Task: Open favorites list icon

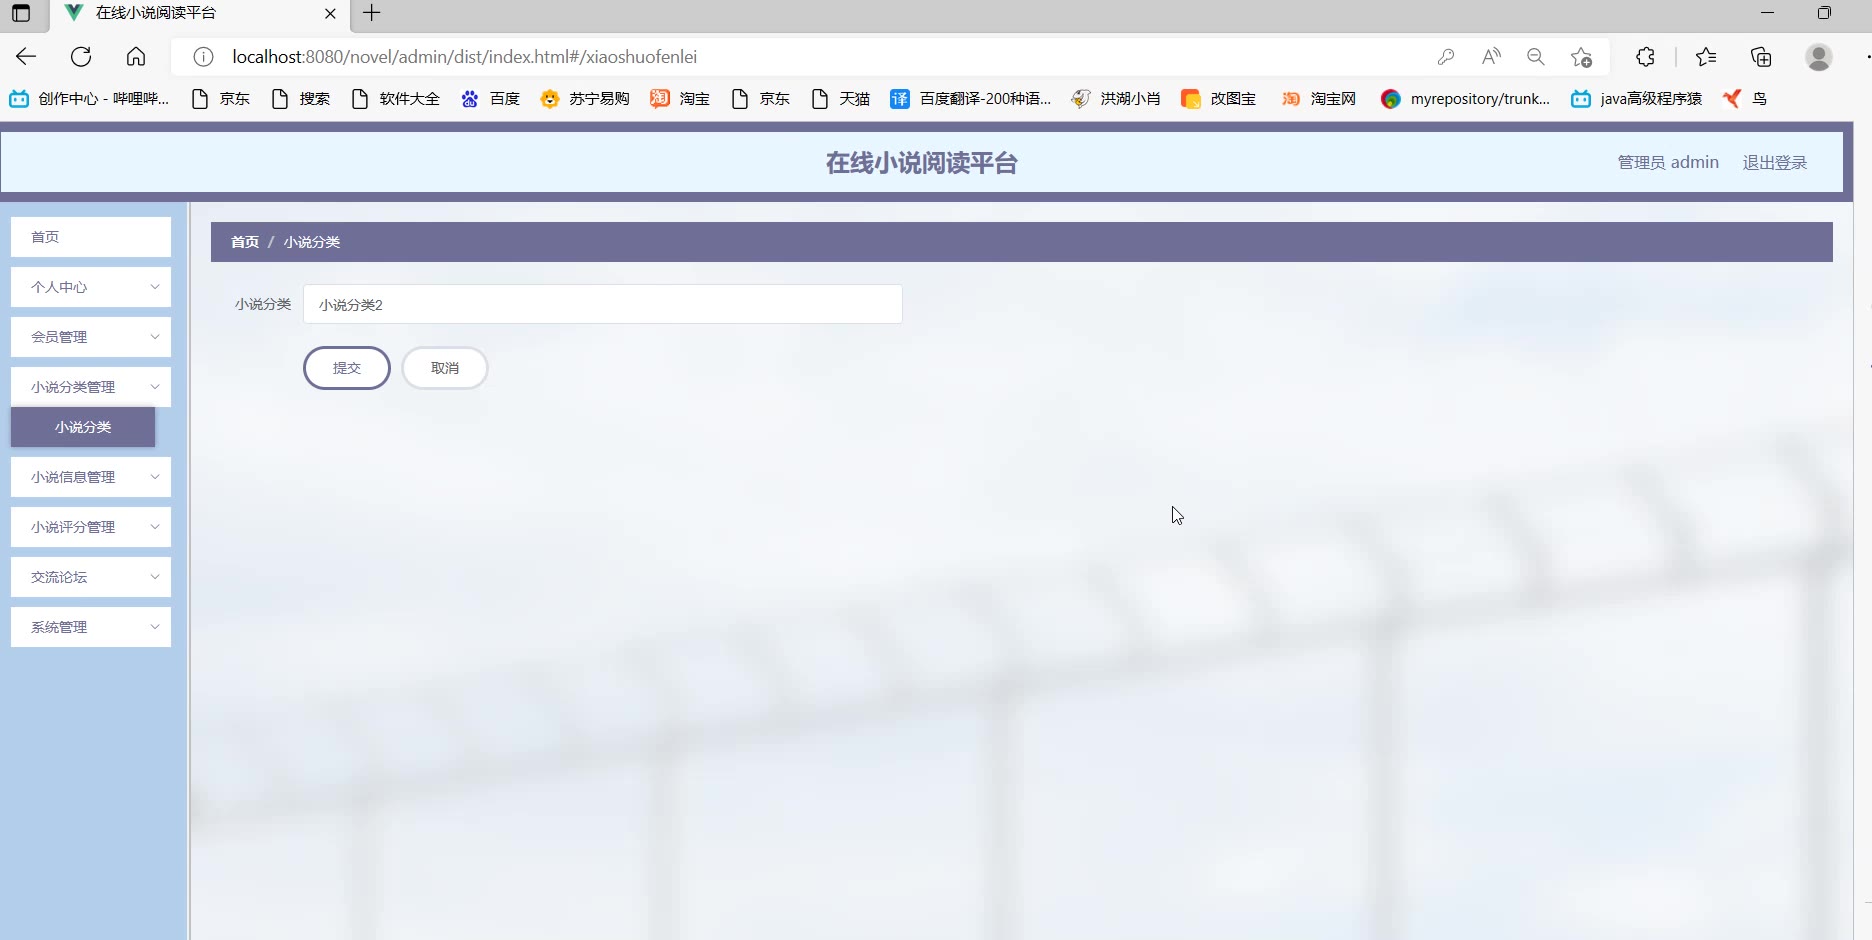Action: point(1706,57)
